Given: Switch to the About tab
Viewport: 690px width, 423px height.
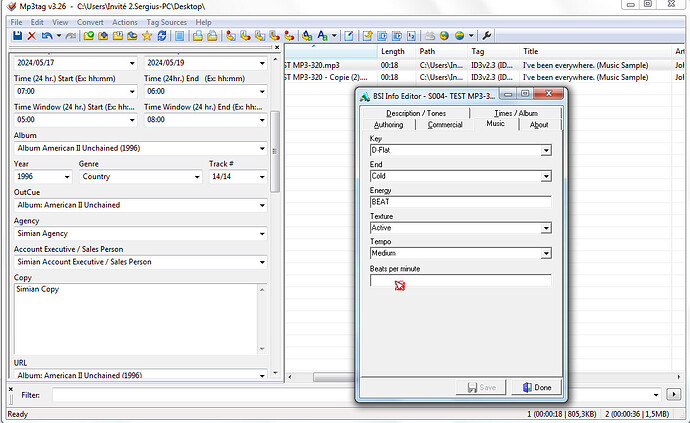Looking at the screenshot, I should click(539, 125).
